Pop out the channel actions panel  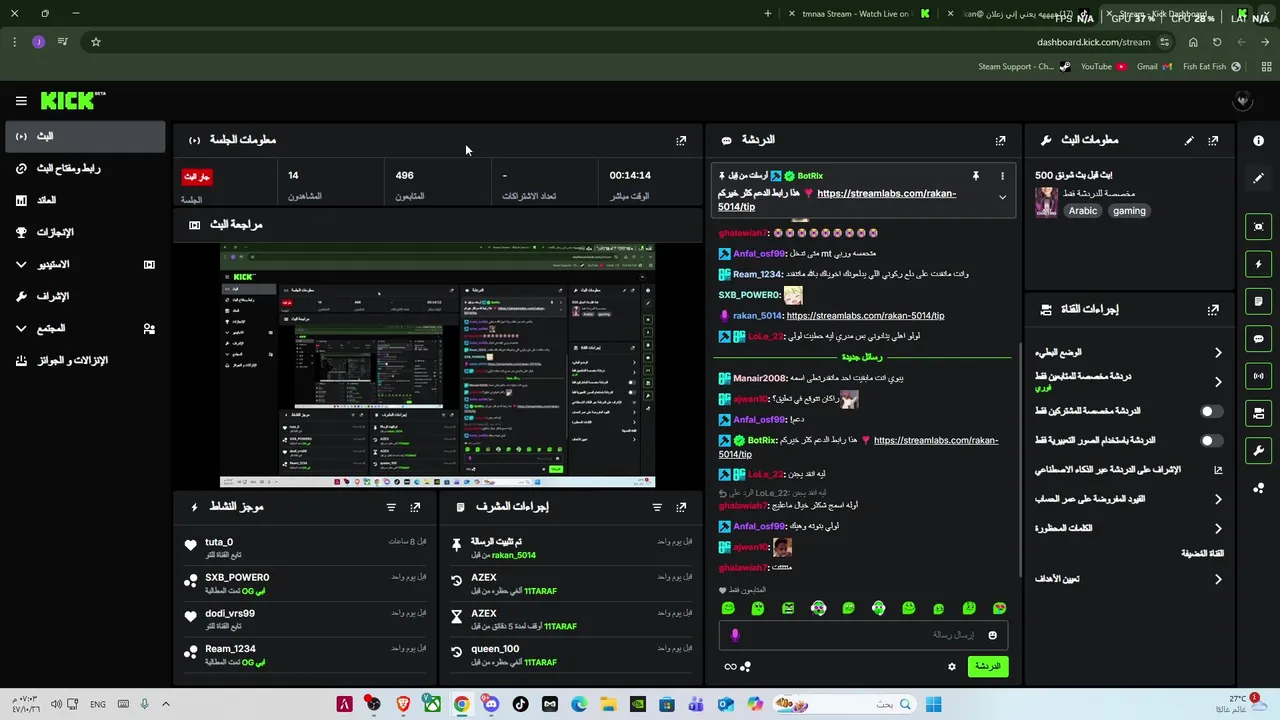coord(1213,310)
